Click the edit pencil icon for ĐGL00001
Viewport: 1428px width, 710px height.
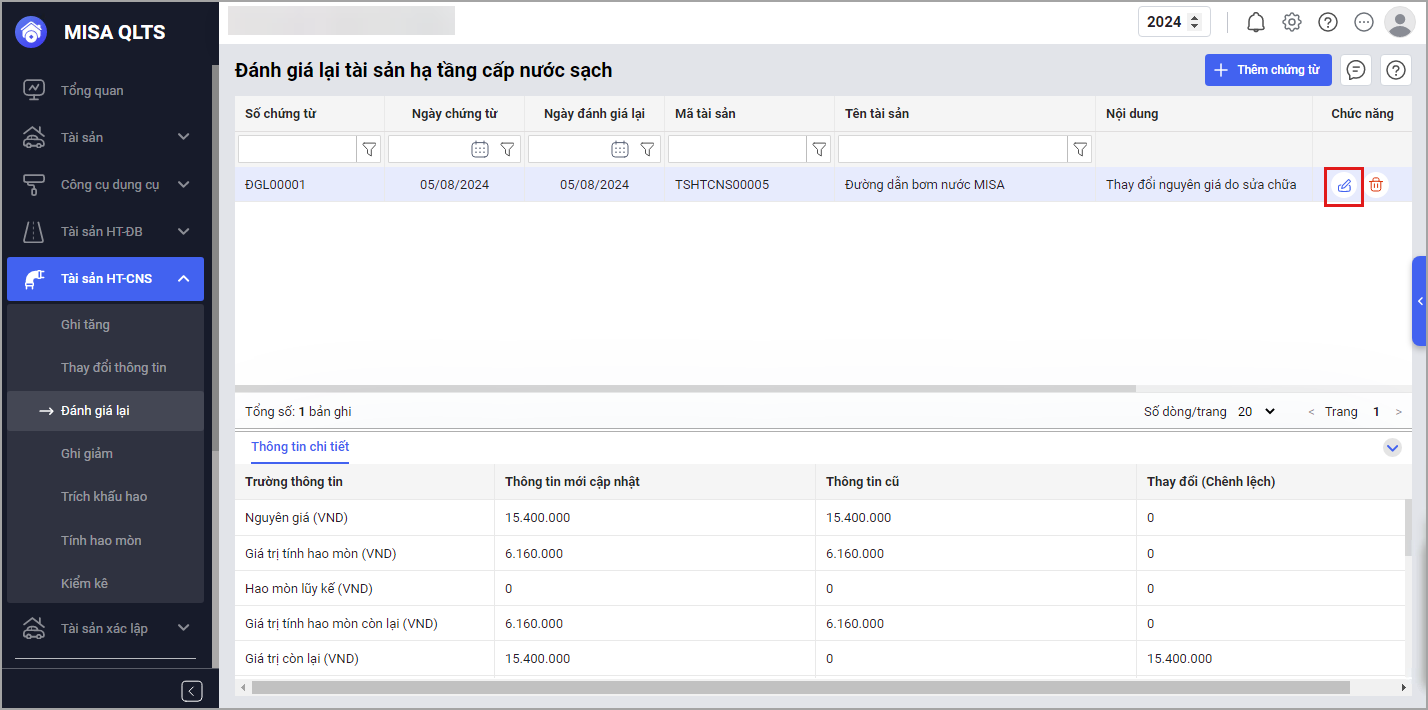(1344, 185)
